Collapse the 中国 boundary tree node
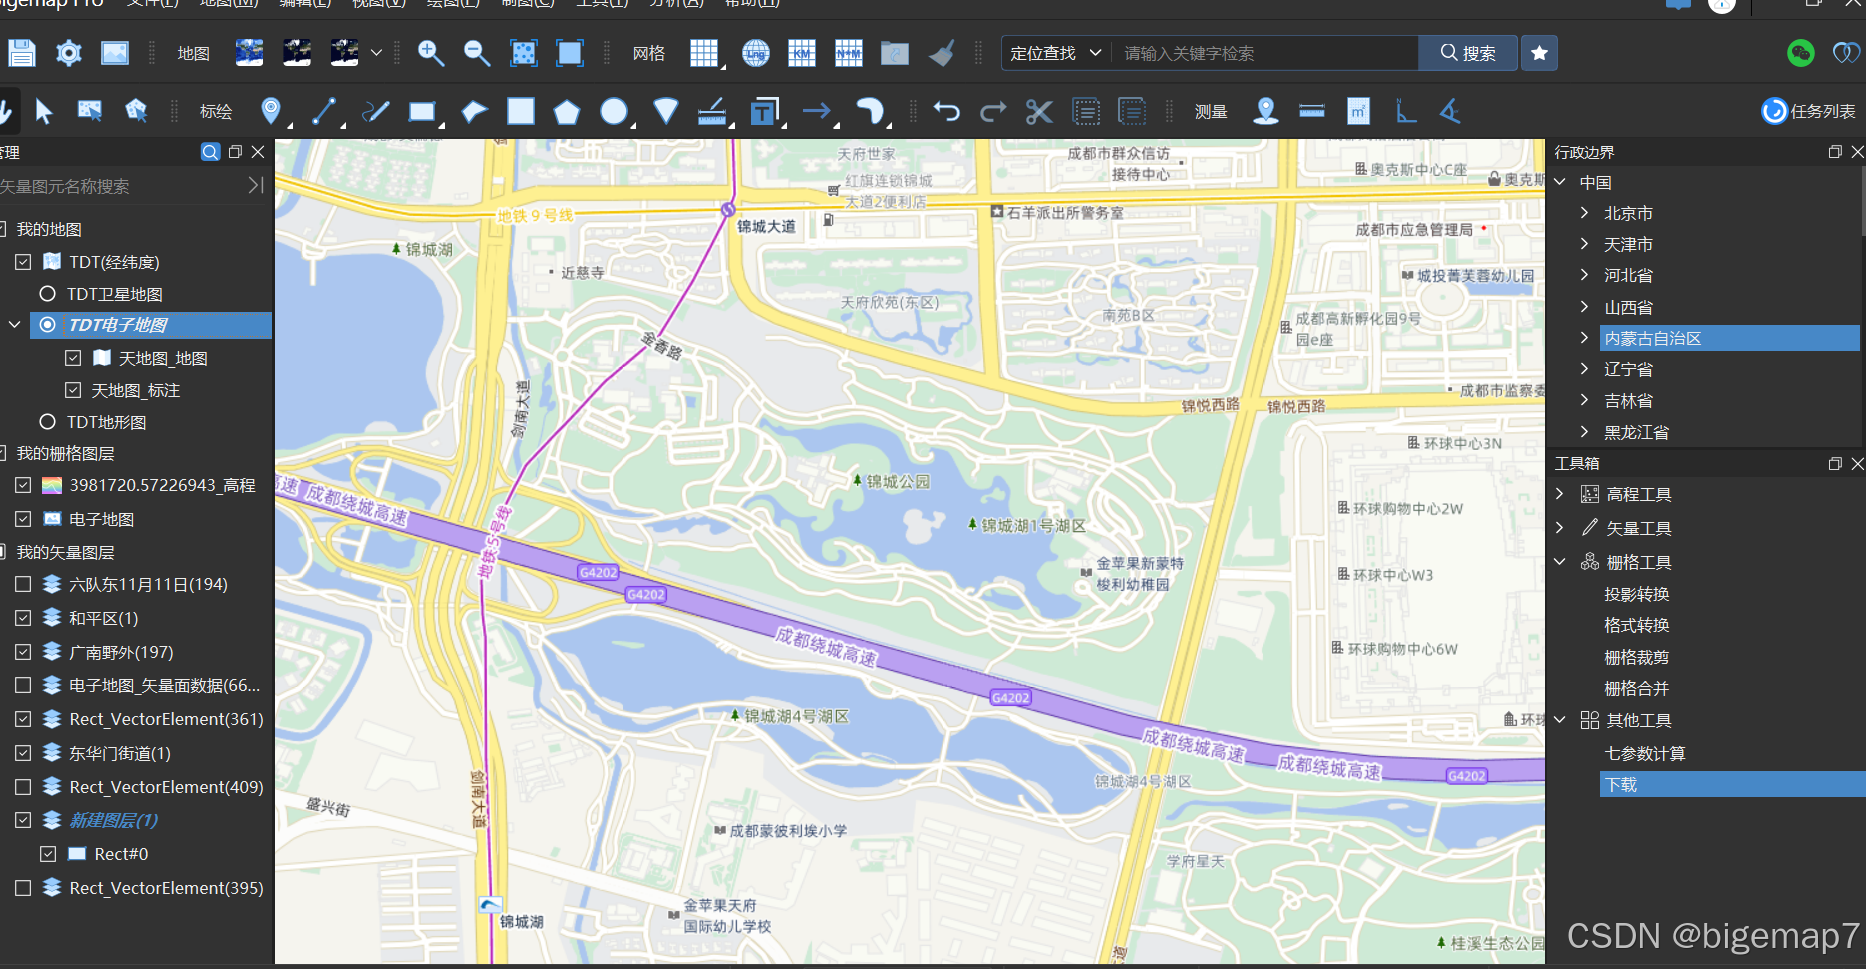The width and height of the screenshot is (1866, 969). point(1560,182)
